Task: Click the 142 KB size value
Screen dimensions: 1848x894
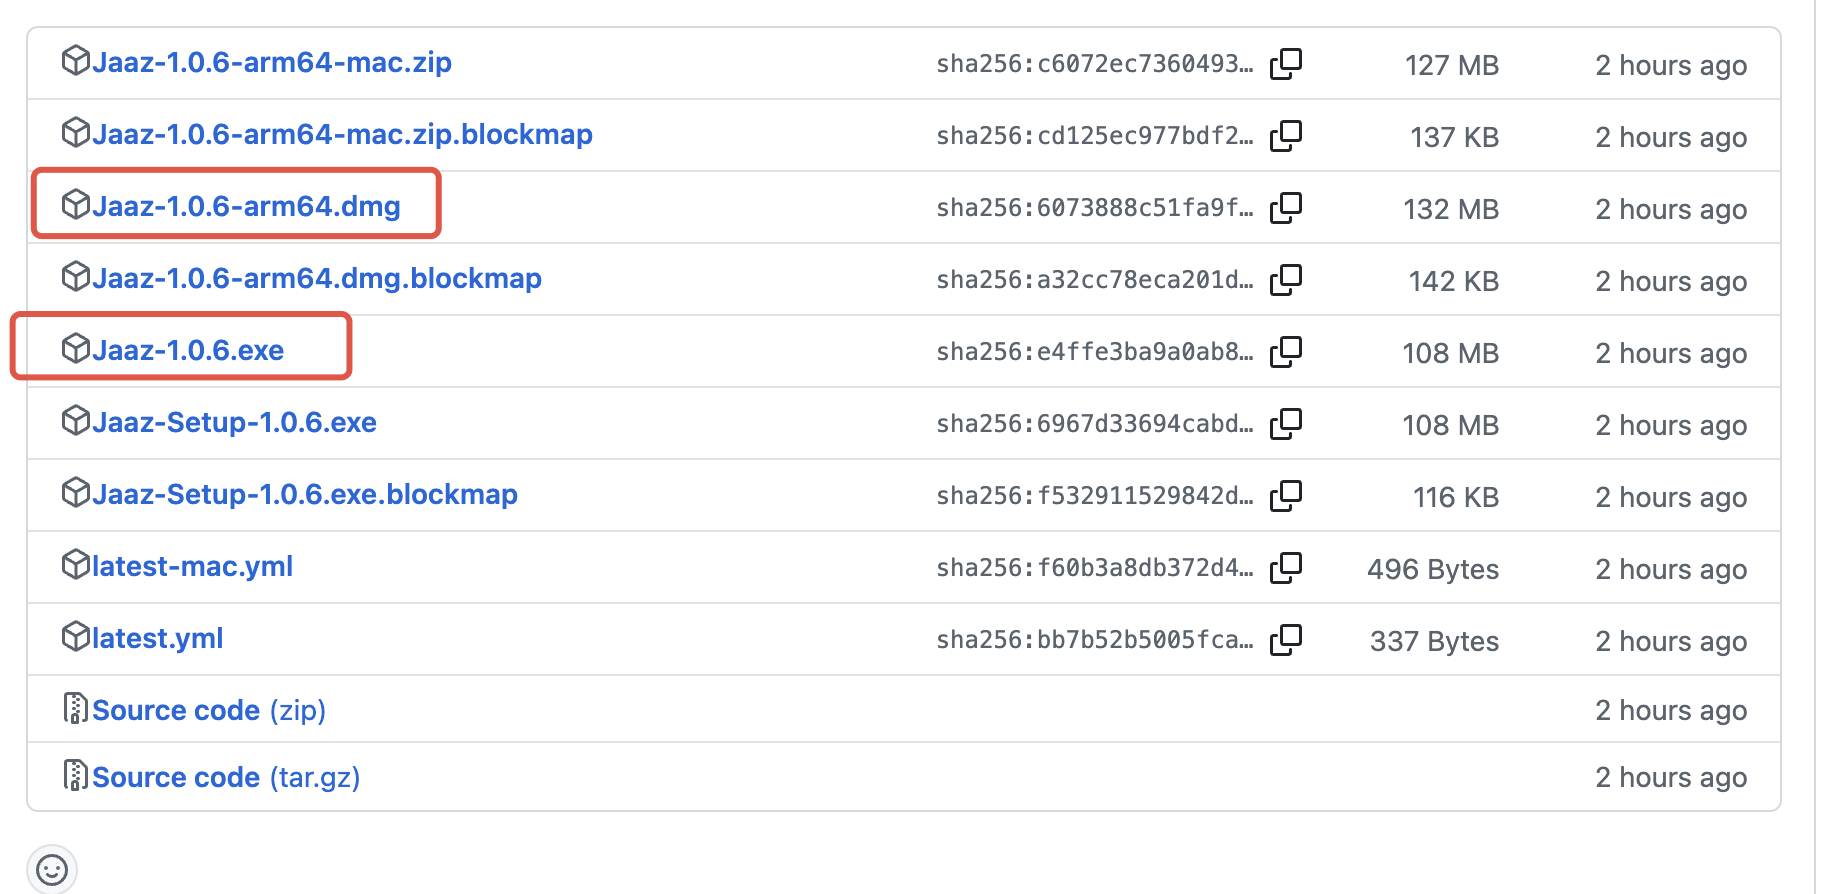Action: coord(1453,281)
